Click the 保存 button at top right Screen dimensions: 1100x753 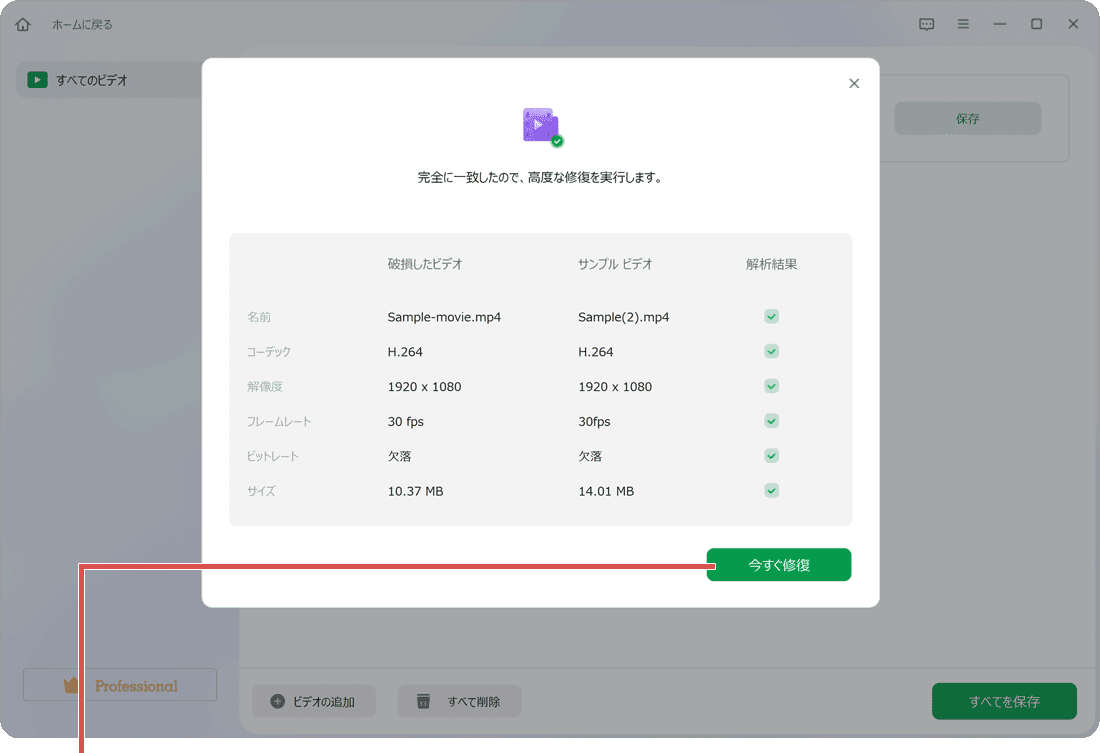[966, 117]
